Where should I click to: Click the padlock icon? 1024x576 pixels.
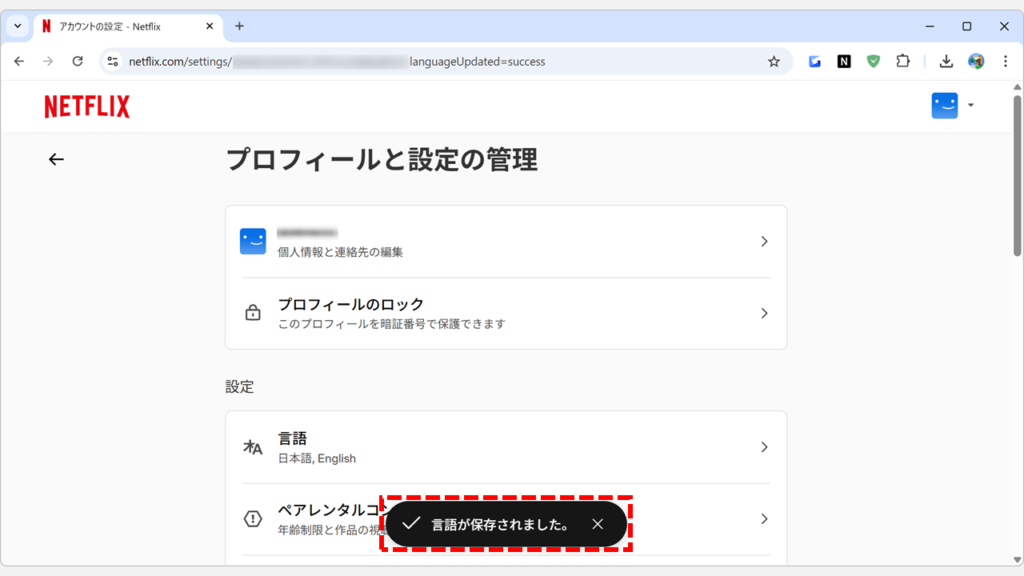(253, 313)
